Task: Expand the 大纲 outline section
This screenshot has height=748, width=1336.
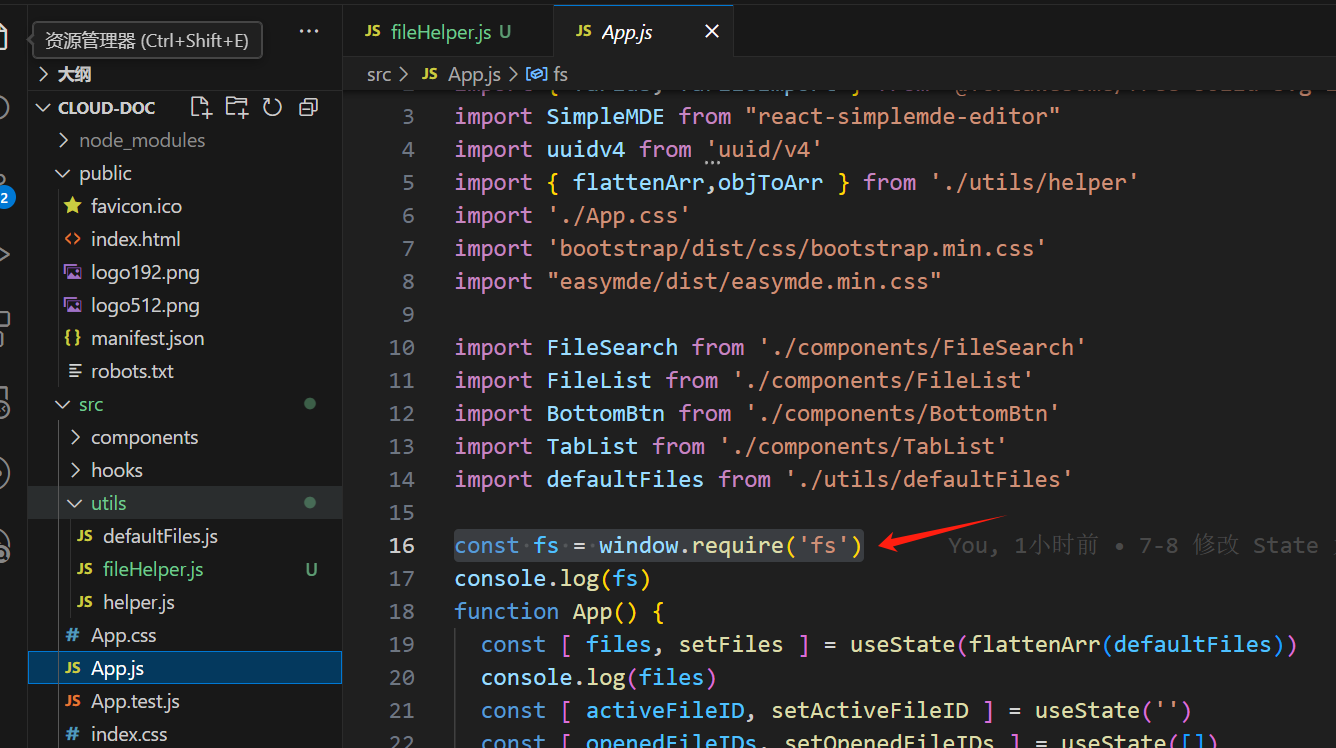Action: [185, 74]
